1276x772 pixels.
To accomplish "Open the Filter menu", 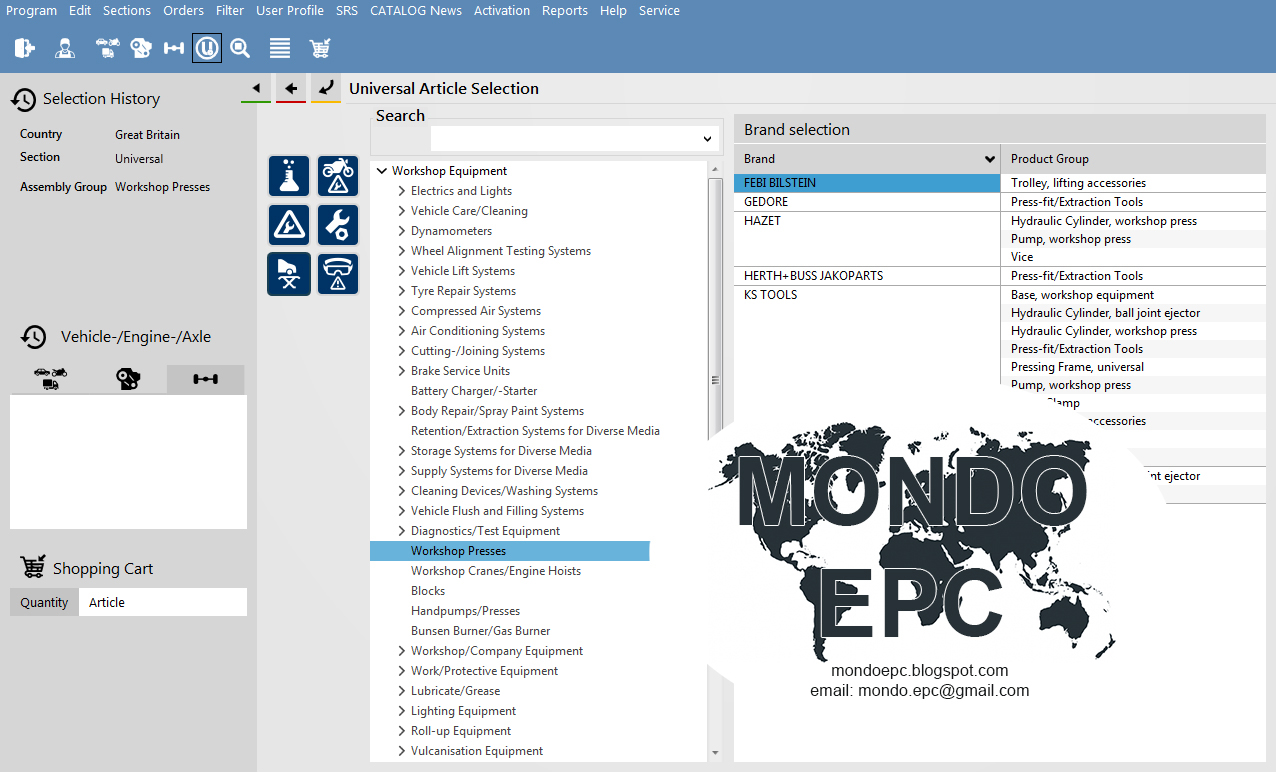I will click(x=230, y=10).
